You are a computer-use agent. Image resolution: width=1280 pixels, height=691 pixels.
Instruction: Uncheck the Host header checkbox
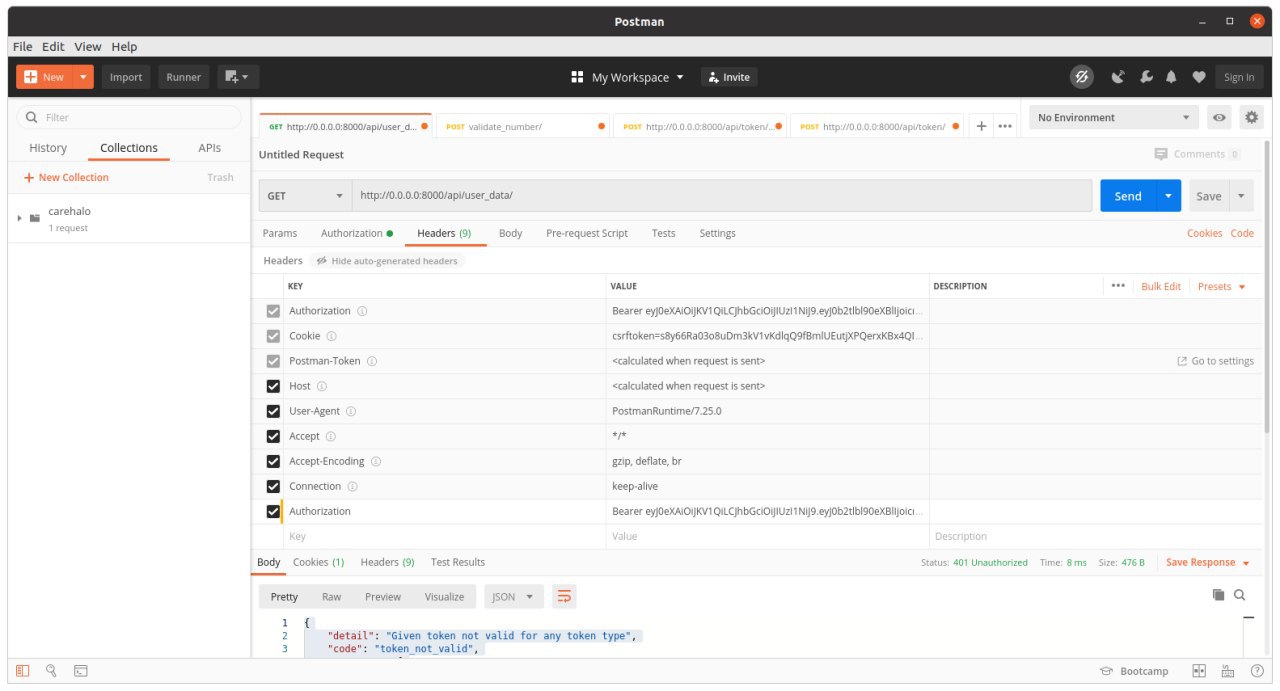pyautogui.click(x=273, y=386)
